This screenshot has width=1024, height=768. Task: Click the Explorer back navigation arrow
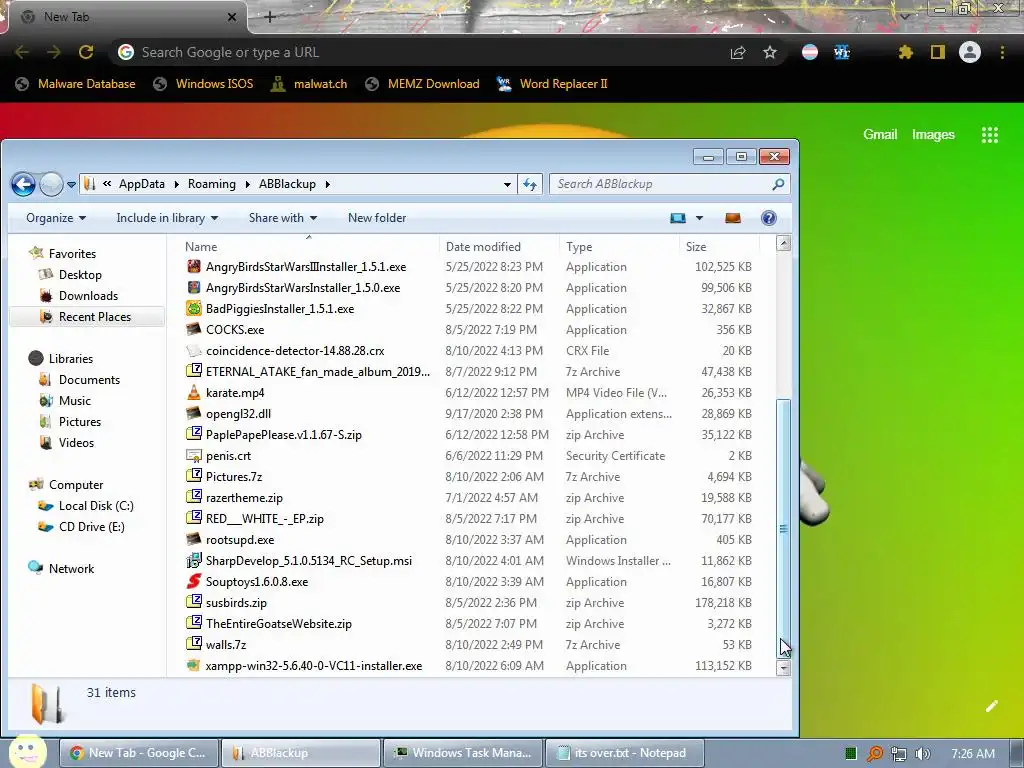pyautogui.click(x=24, y=184)
